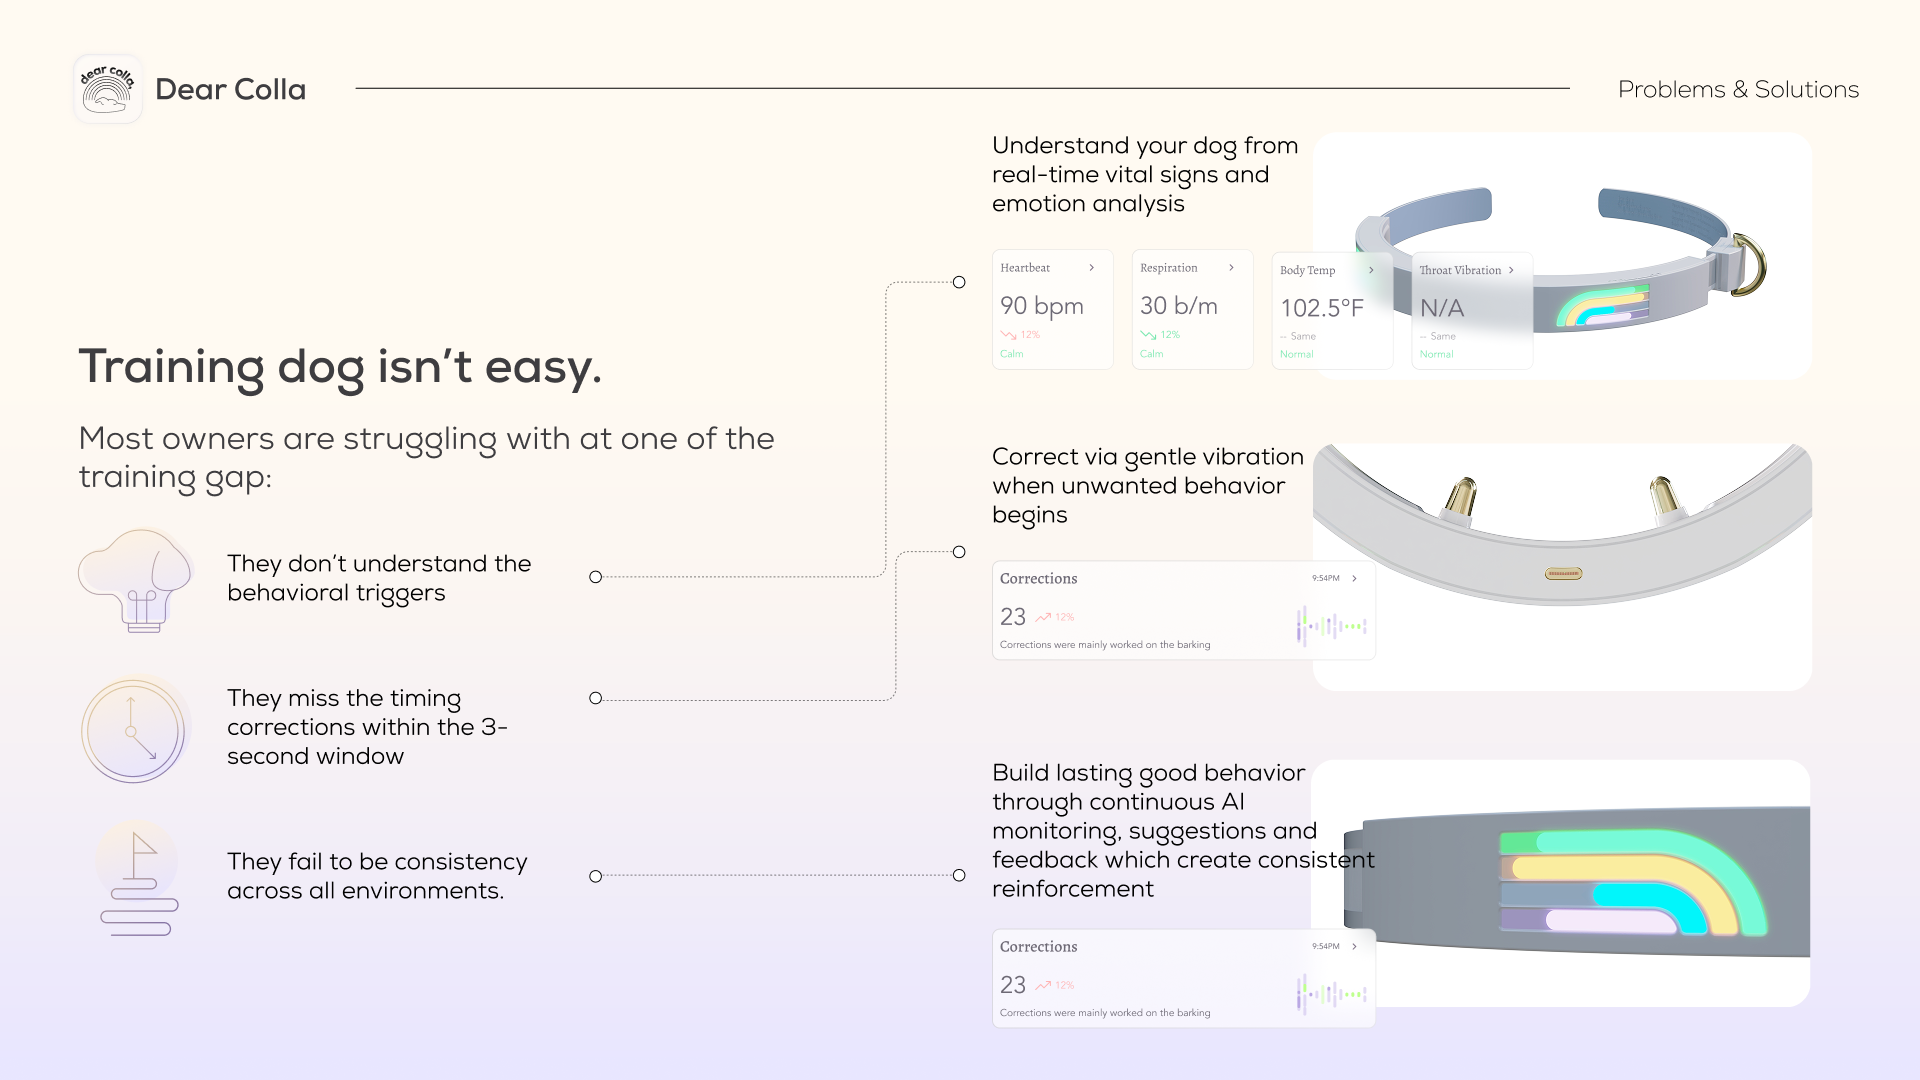Click the Training dog isn't easy headline
Viewport: 1920px width, 1080px height.
(x=340, y=366)
